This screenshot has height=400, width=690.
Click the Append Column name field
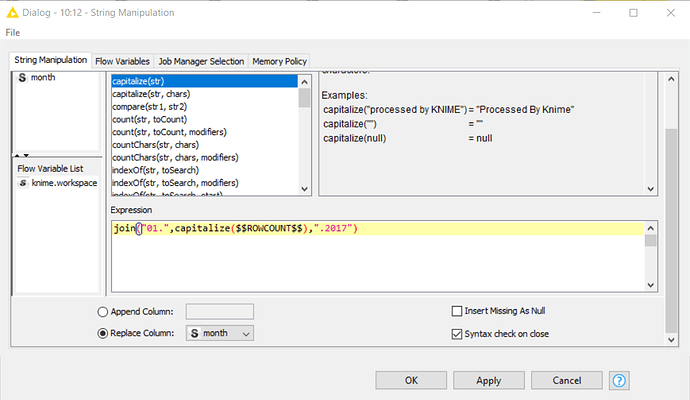tap(220, 312)
